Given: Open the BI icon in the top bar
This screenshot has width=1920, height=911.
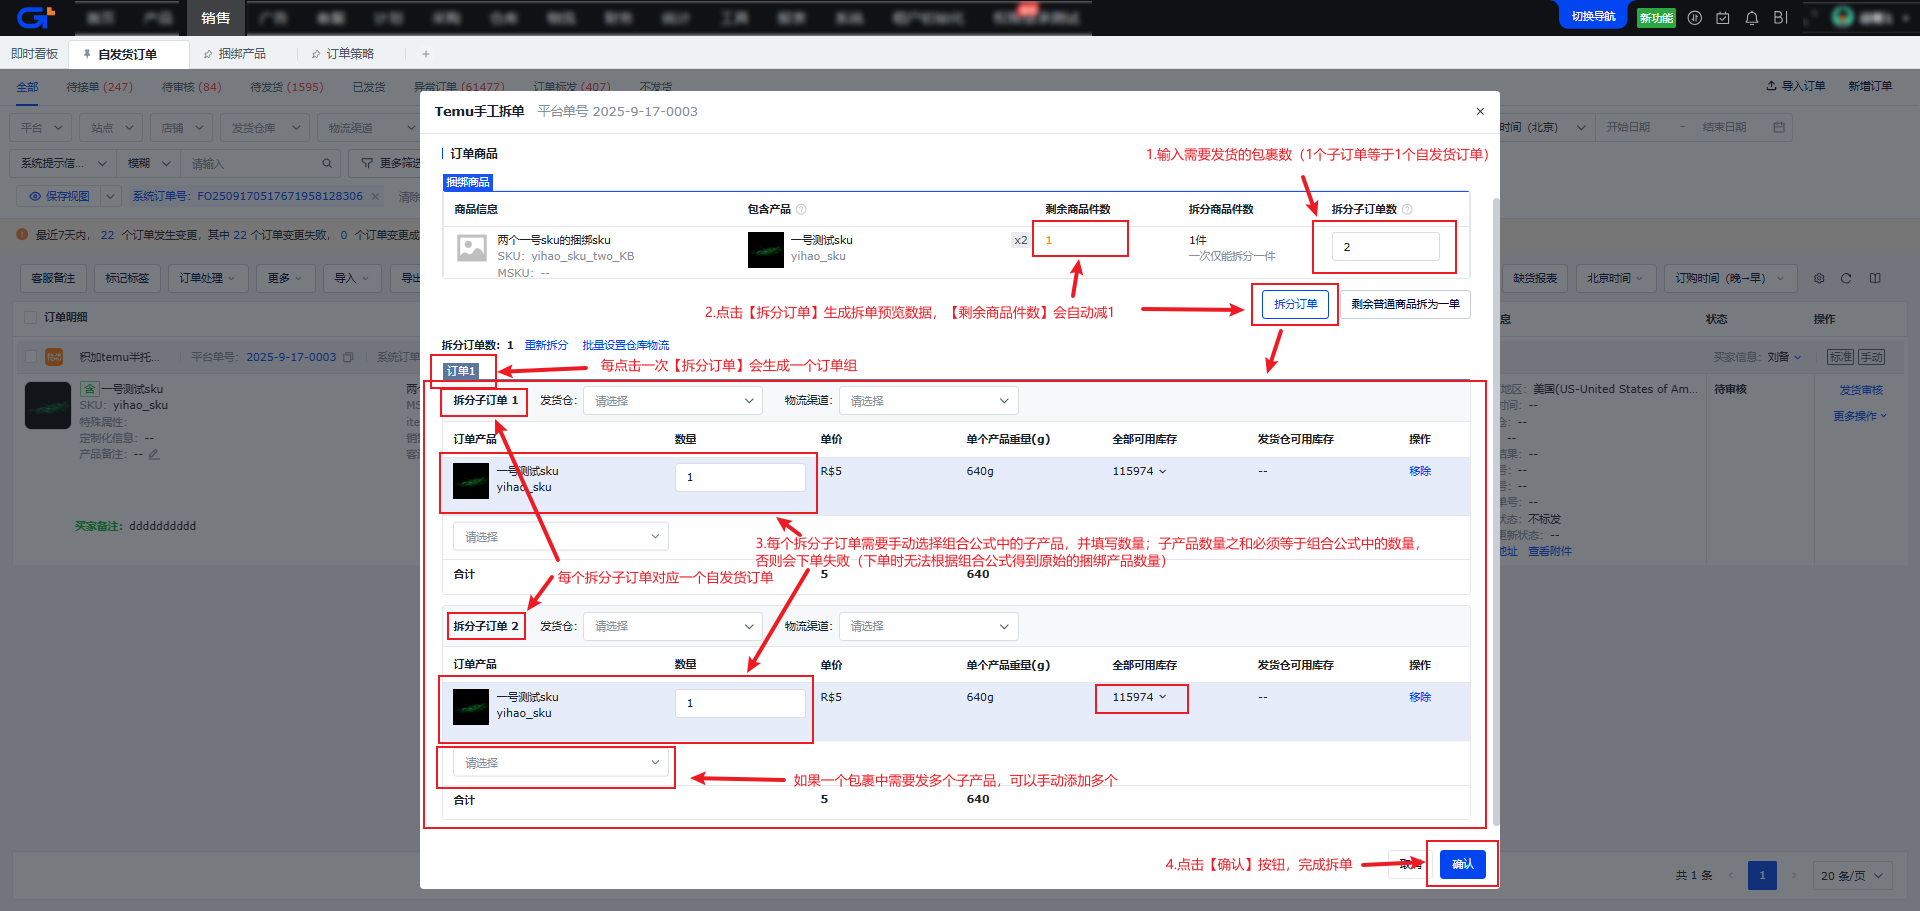Looking at the screenshot, I should point(1780,18).
